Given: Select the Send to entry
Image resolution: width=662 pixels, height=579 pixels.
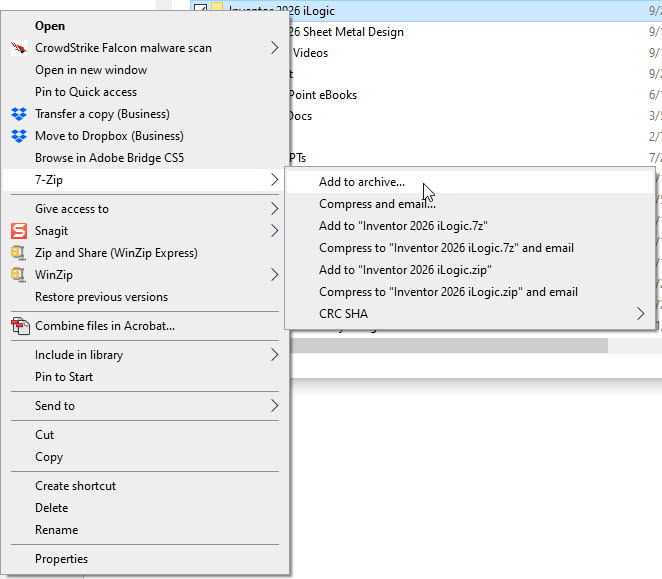Looking at the screenshot, I should tap(146, 406).
